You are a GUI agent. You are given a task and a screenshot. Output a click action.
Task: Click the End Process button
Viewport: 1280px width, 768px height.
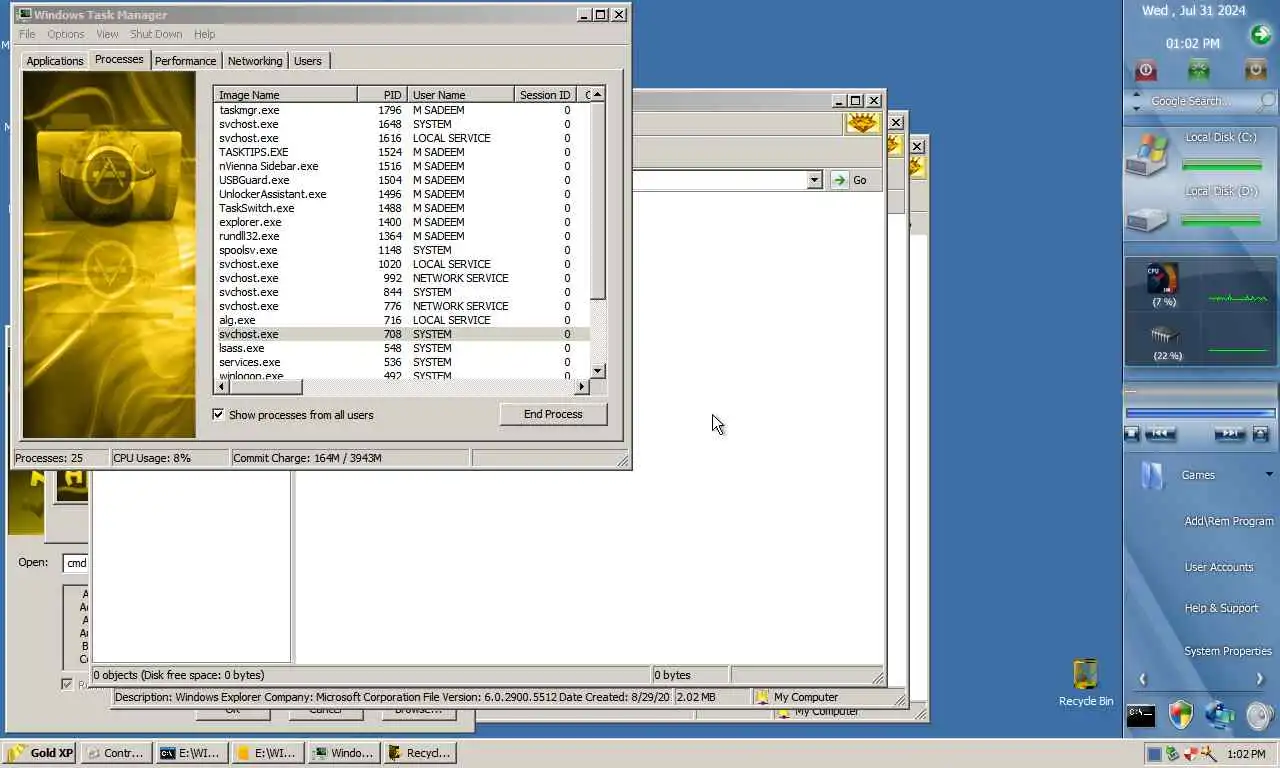click(x=553, y=414)
